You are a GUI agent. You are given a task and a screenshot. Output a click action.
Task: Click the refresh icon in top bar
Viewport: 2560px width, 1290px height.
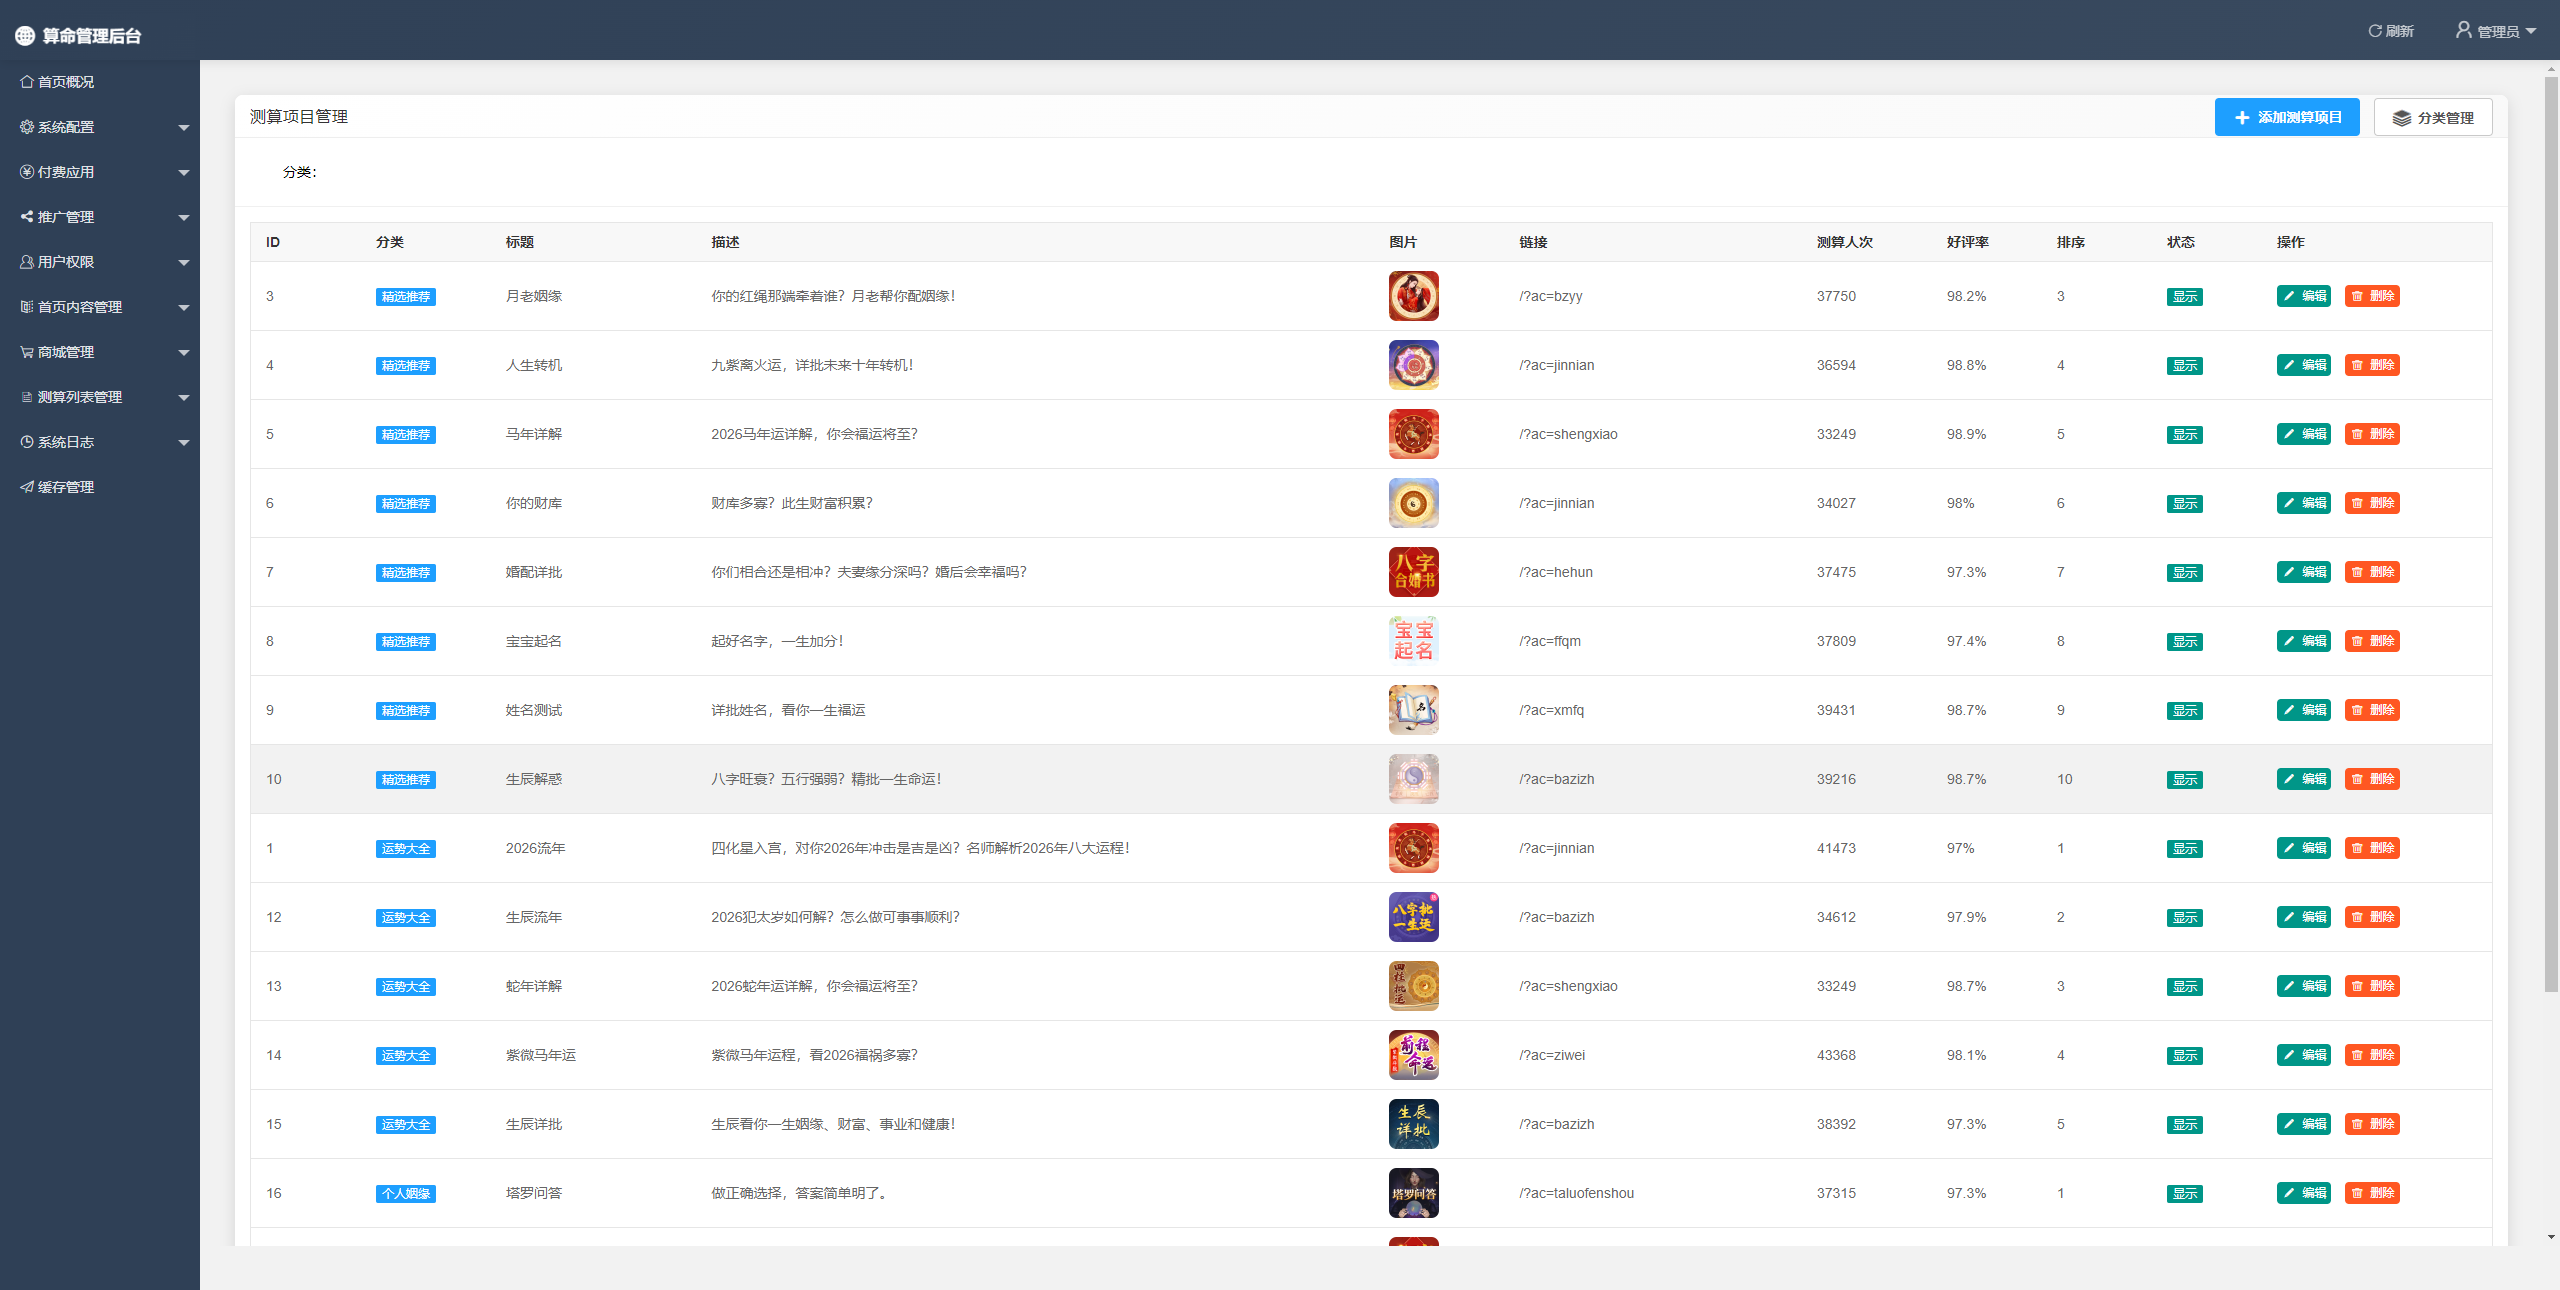(2374, 31)
